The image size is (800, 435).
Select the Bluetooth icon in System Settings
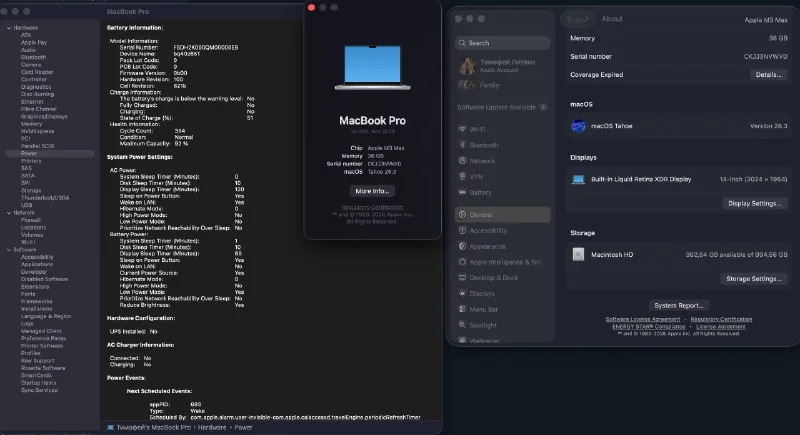462,145
